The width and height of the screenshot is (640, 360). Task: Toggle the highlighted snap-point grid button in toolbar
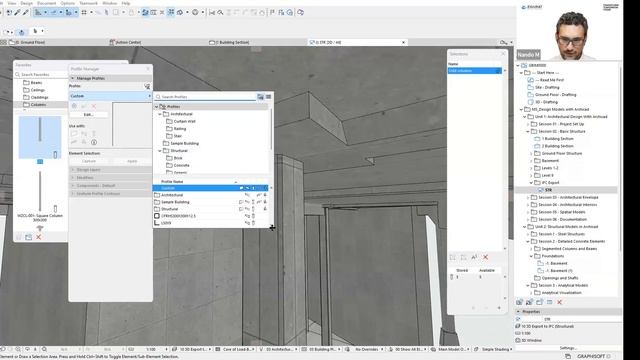(x=171, y=13)
